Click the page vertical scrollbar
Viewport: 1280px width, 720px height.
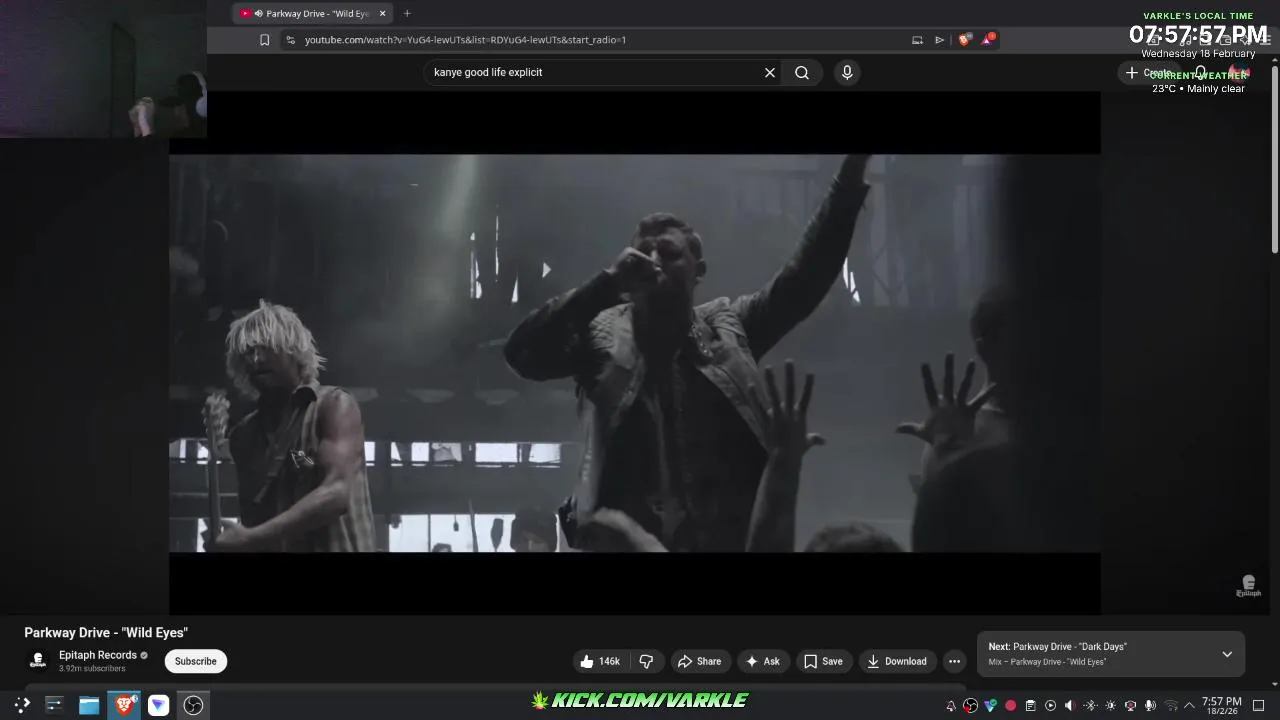coord(1274,160)
